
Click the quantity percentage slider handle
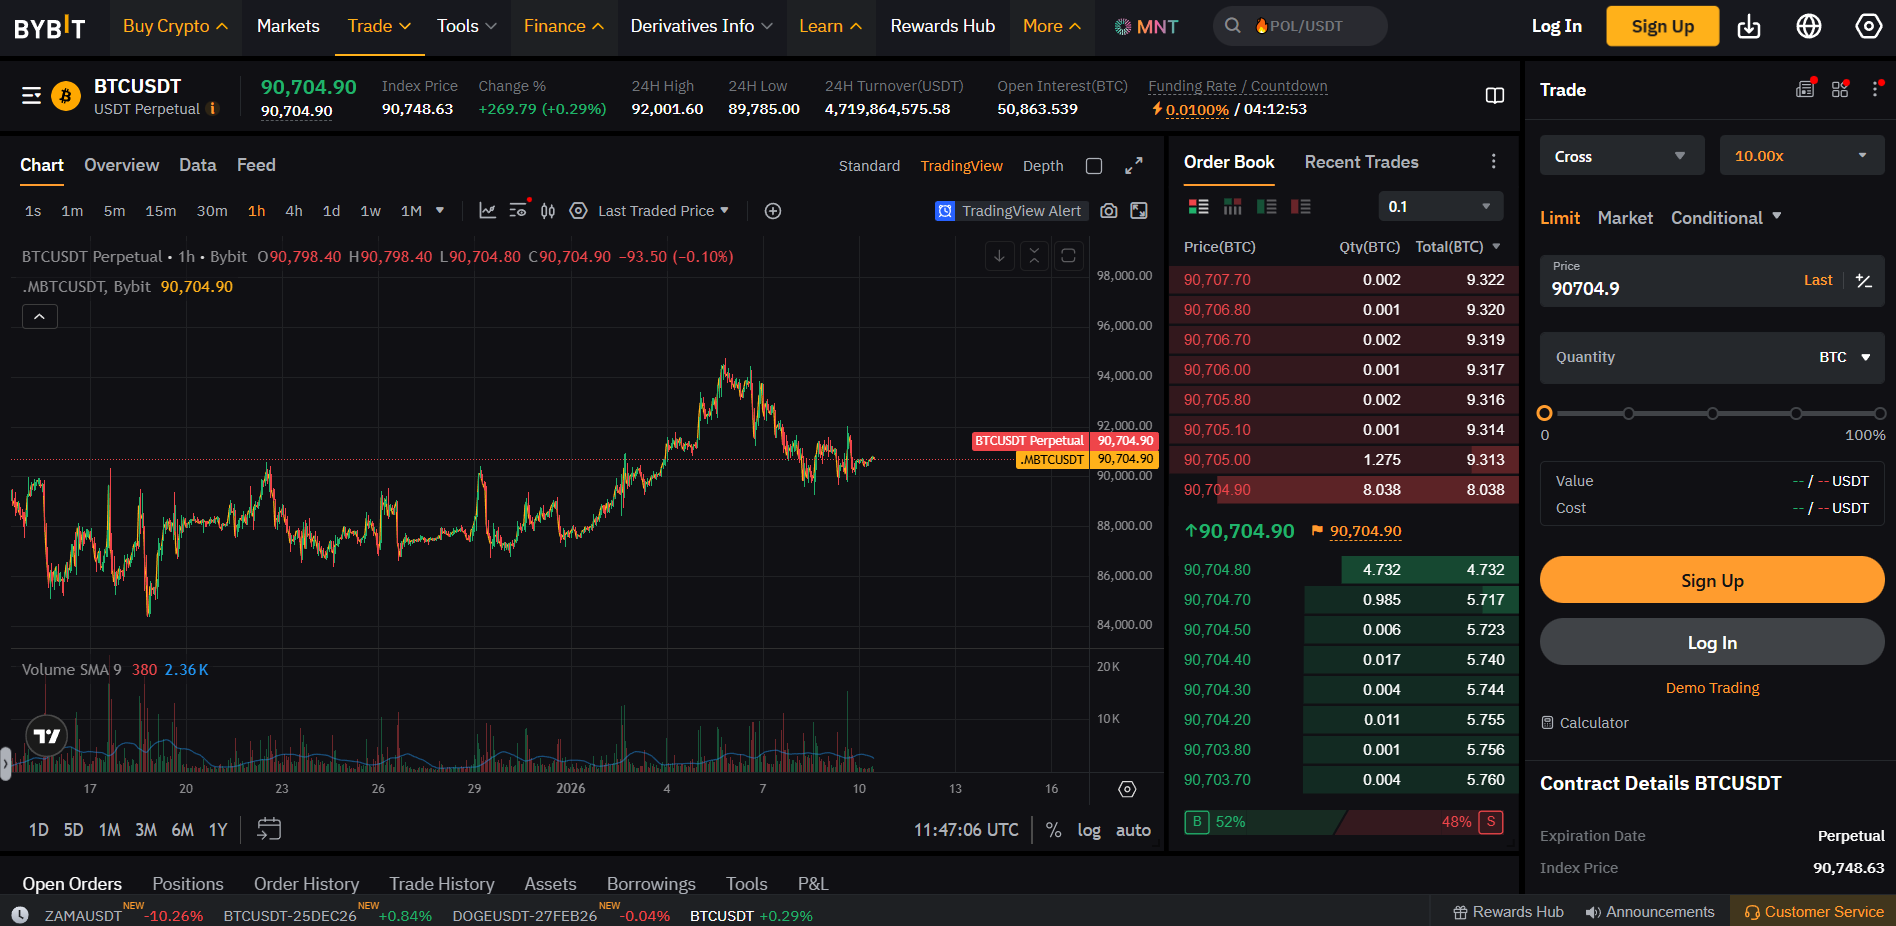(x=1545, y=413)
